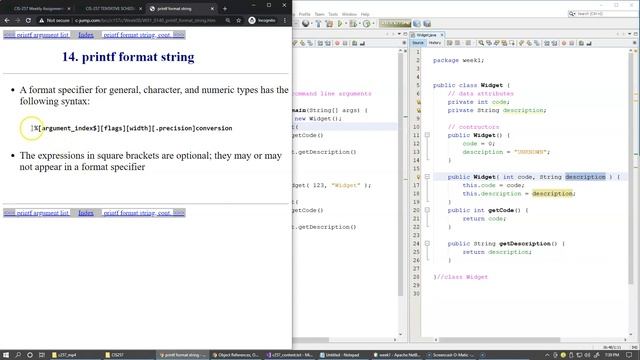Open the top 'printf format string, cont.' link
This screenshot has height=360, width=640.
pyautogui.click(x=143, y=35)
